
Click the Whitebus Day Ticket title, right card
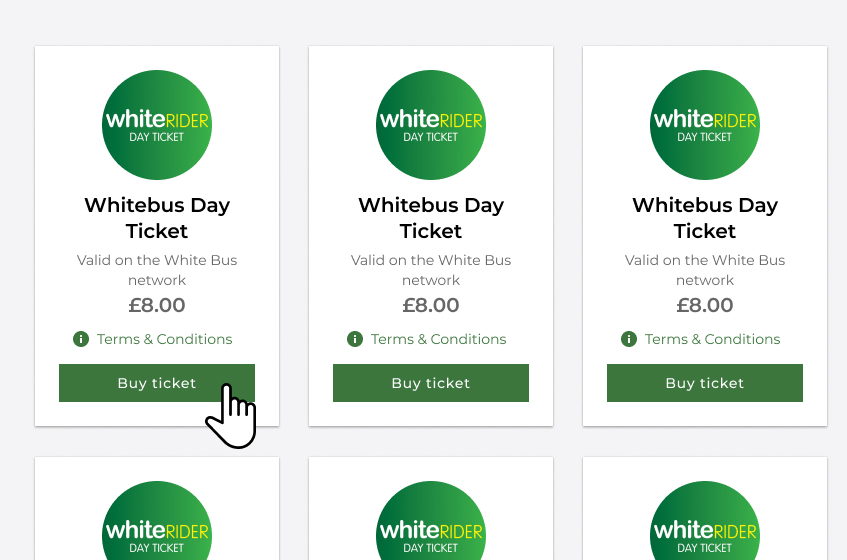(704, 218)
